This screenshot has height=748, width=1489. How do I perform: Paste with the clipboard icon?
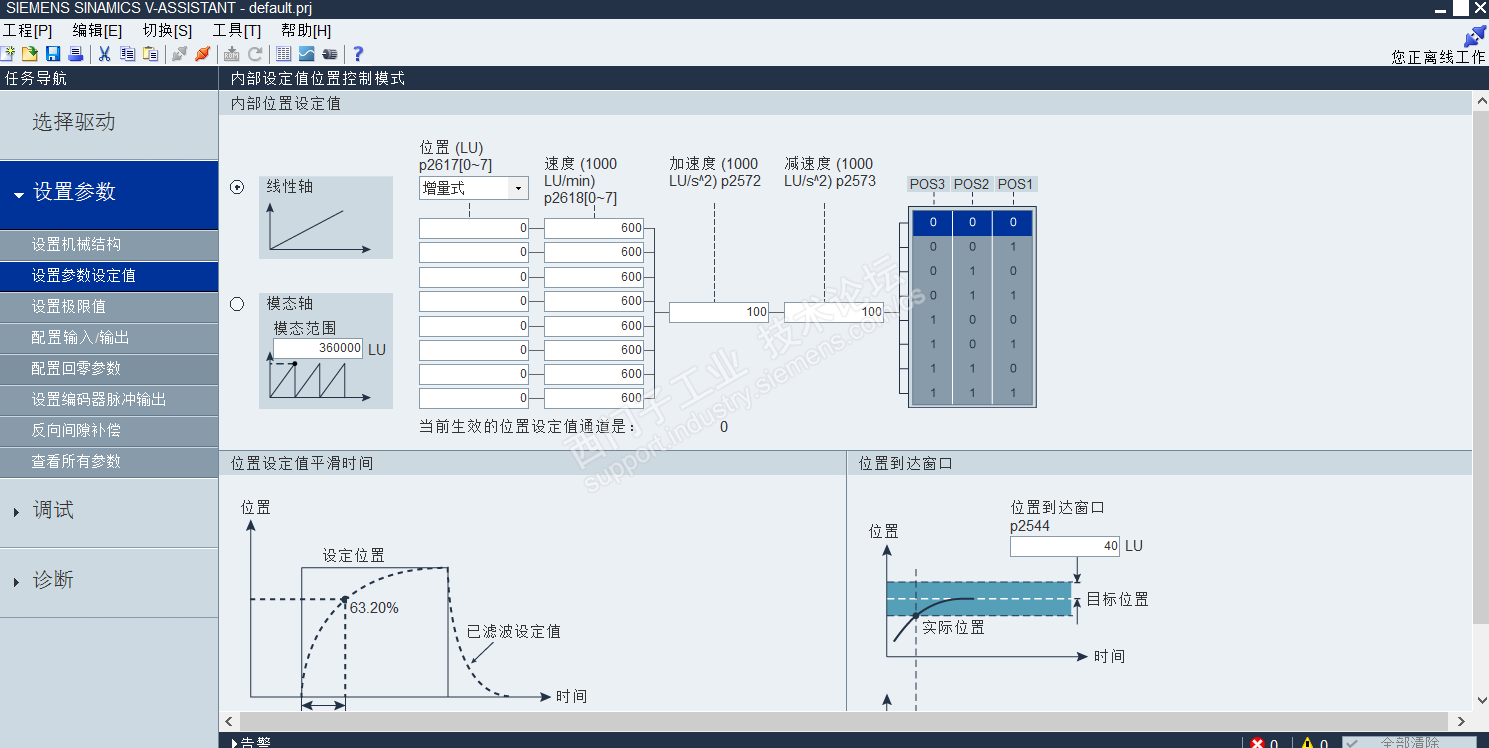pos(151,54)
